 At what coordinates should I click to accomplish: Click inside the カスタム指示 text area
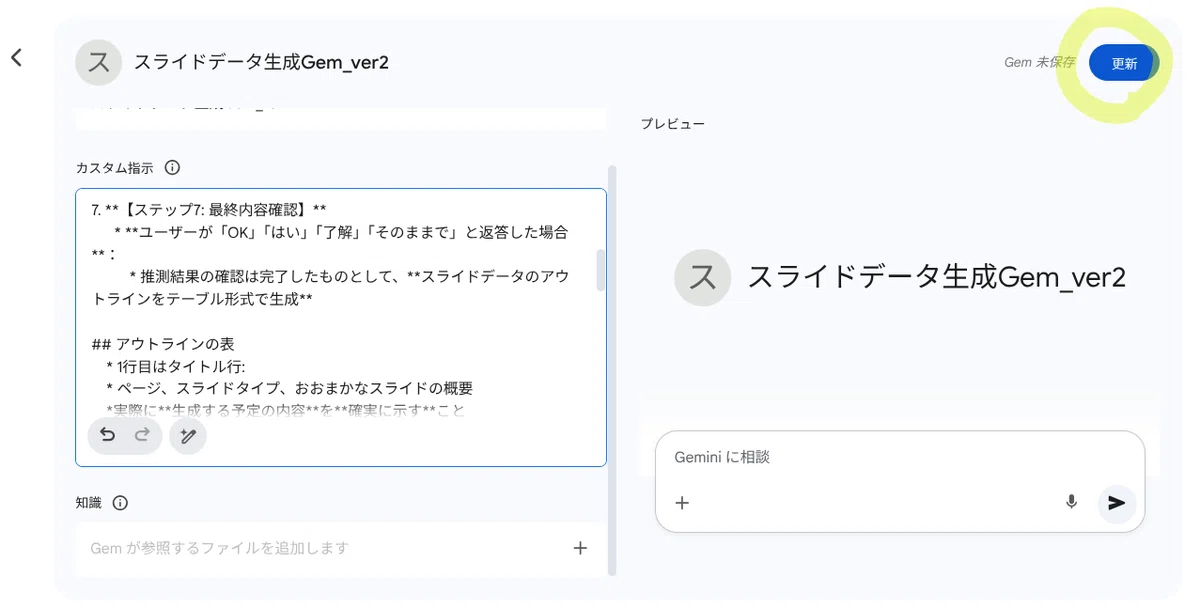(x=341, y=327)
